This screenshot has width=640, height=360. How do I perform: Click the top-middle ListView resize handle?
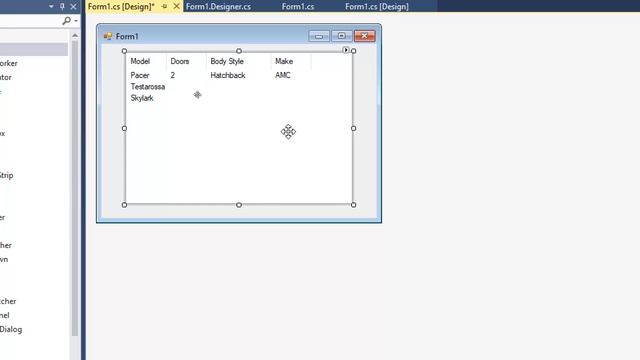[239, 51]
